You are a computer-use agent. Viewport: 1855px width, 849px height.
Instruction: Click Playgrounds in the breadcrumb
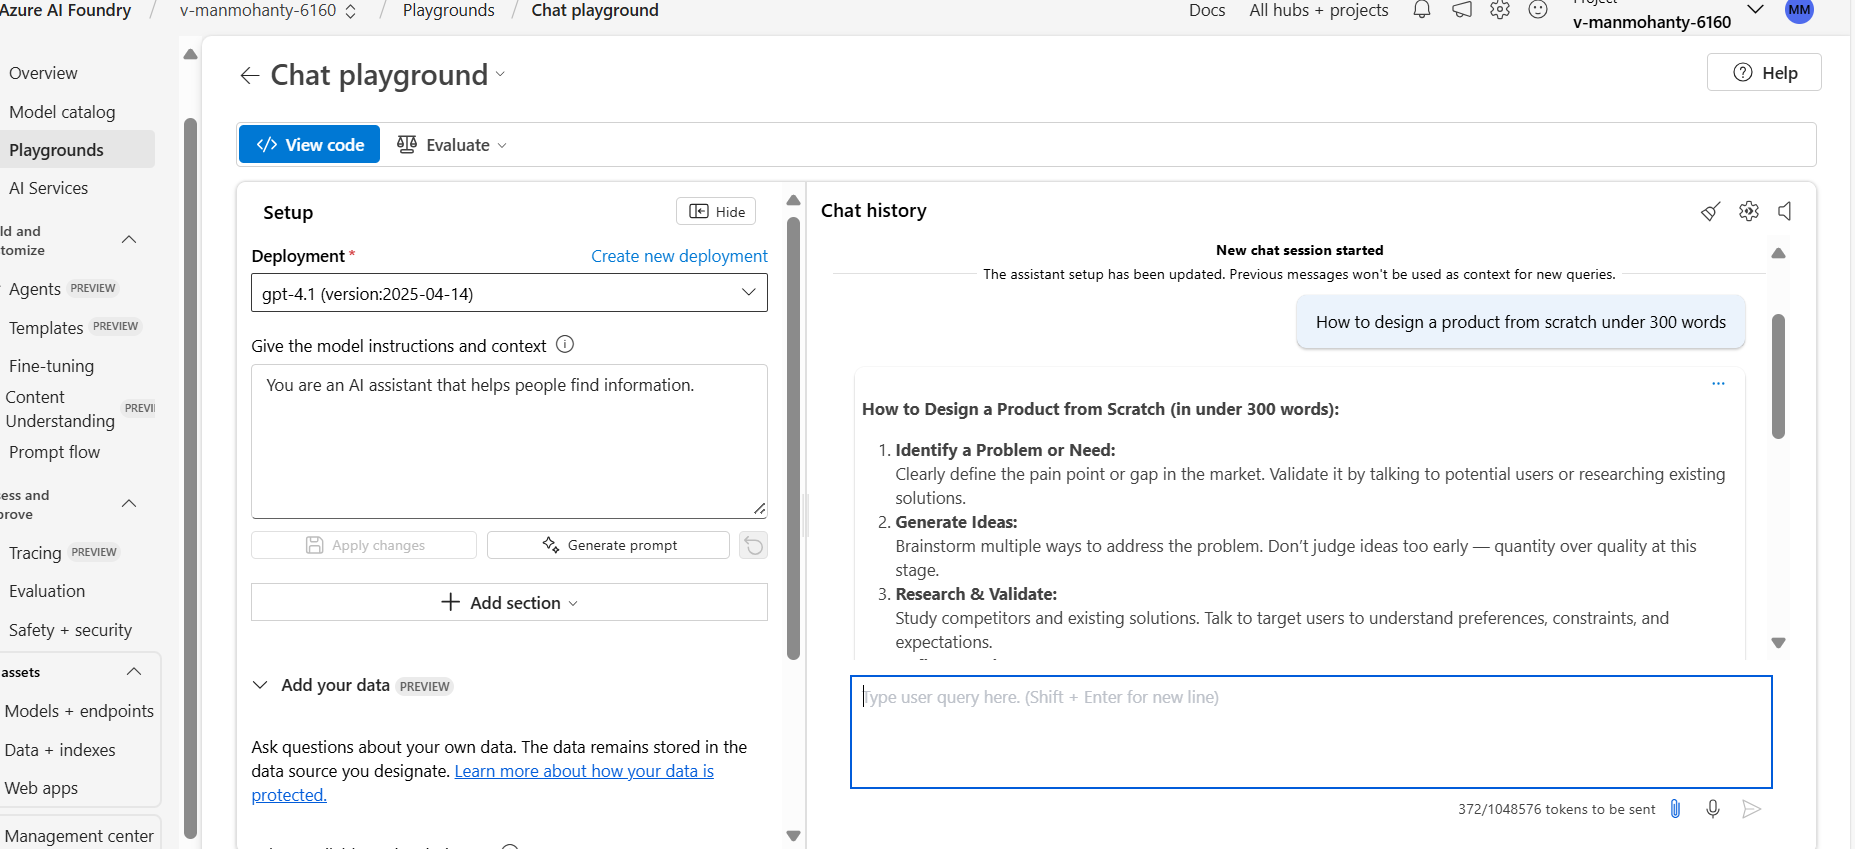448,10
